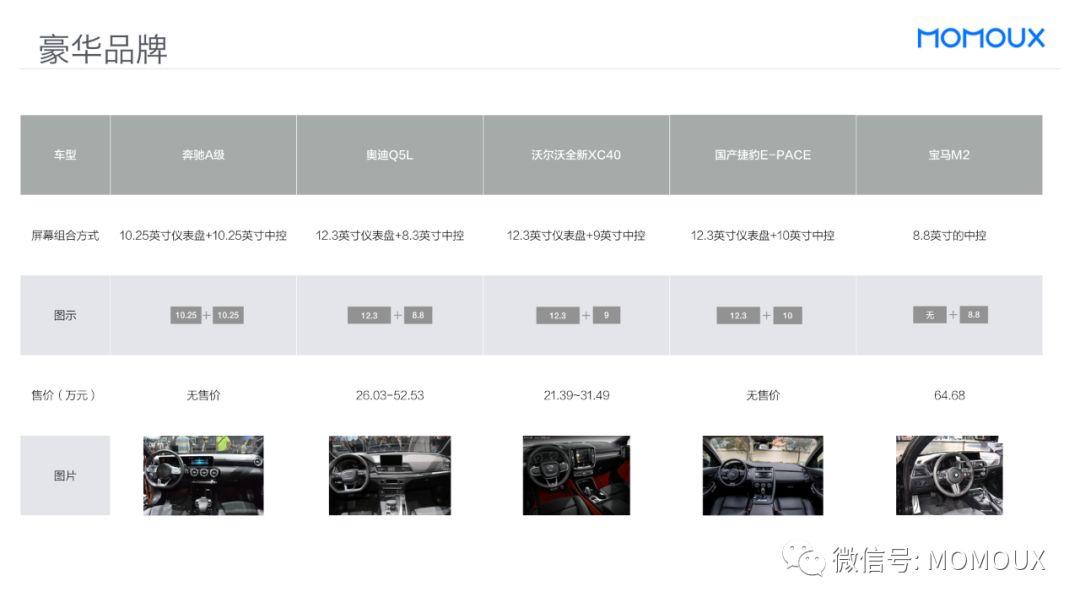
Task: Select the 国产捷豹E-PACE column header
Action: pos(762,155)
